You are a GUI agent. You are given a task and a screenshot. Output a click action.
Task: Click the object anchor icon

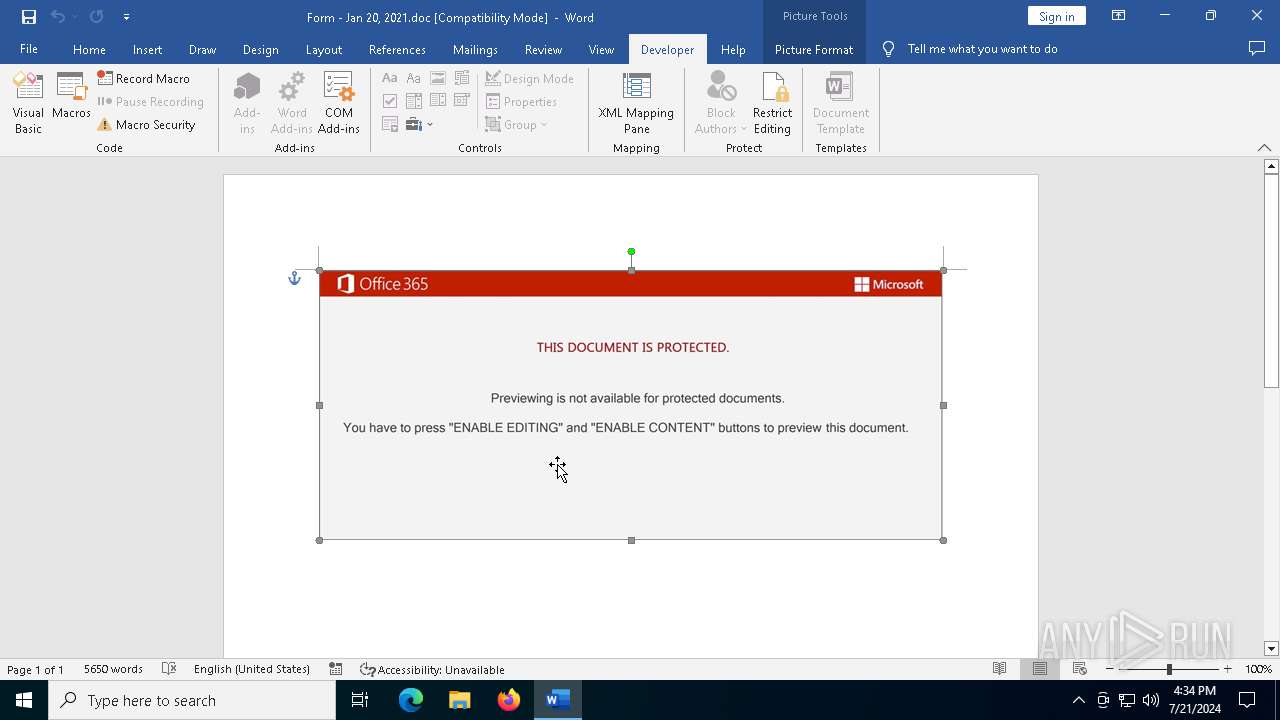[x=294, y=278]
